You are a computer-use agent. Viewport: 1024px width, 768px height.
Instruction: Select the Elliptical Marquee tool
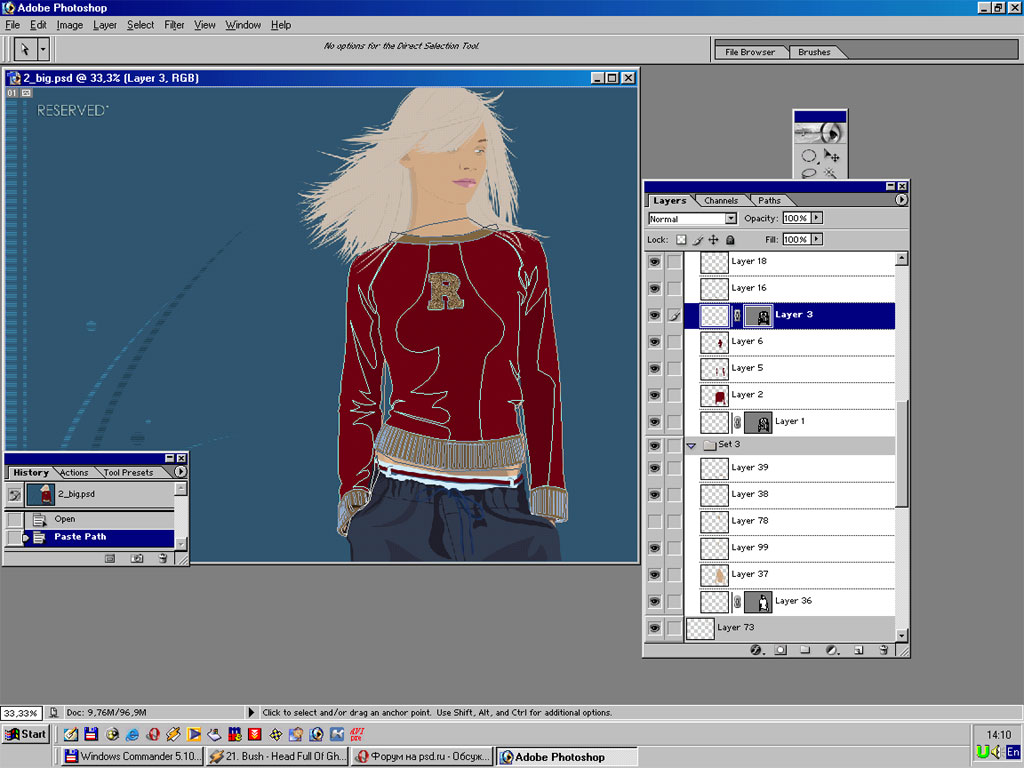pyautogui.click(x=808, y=155)
